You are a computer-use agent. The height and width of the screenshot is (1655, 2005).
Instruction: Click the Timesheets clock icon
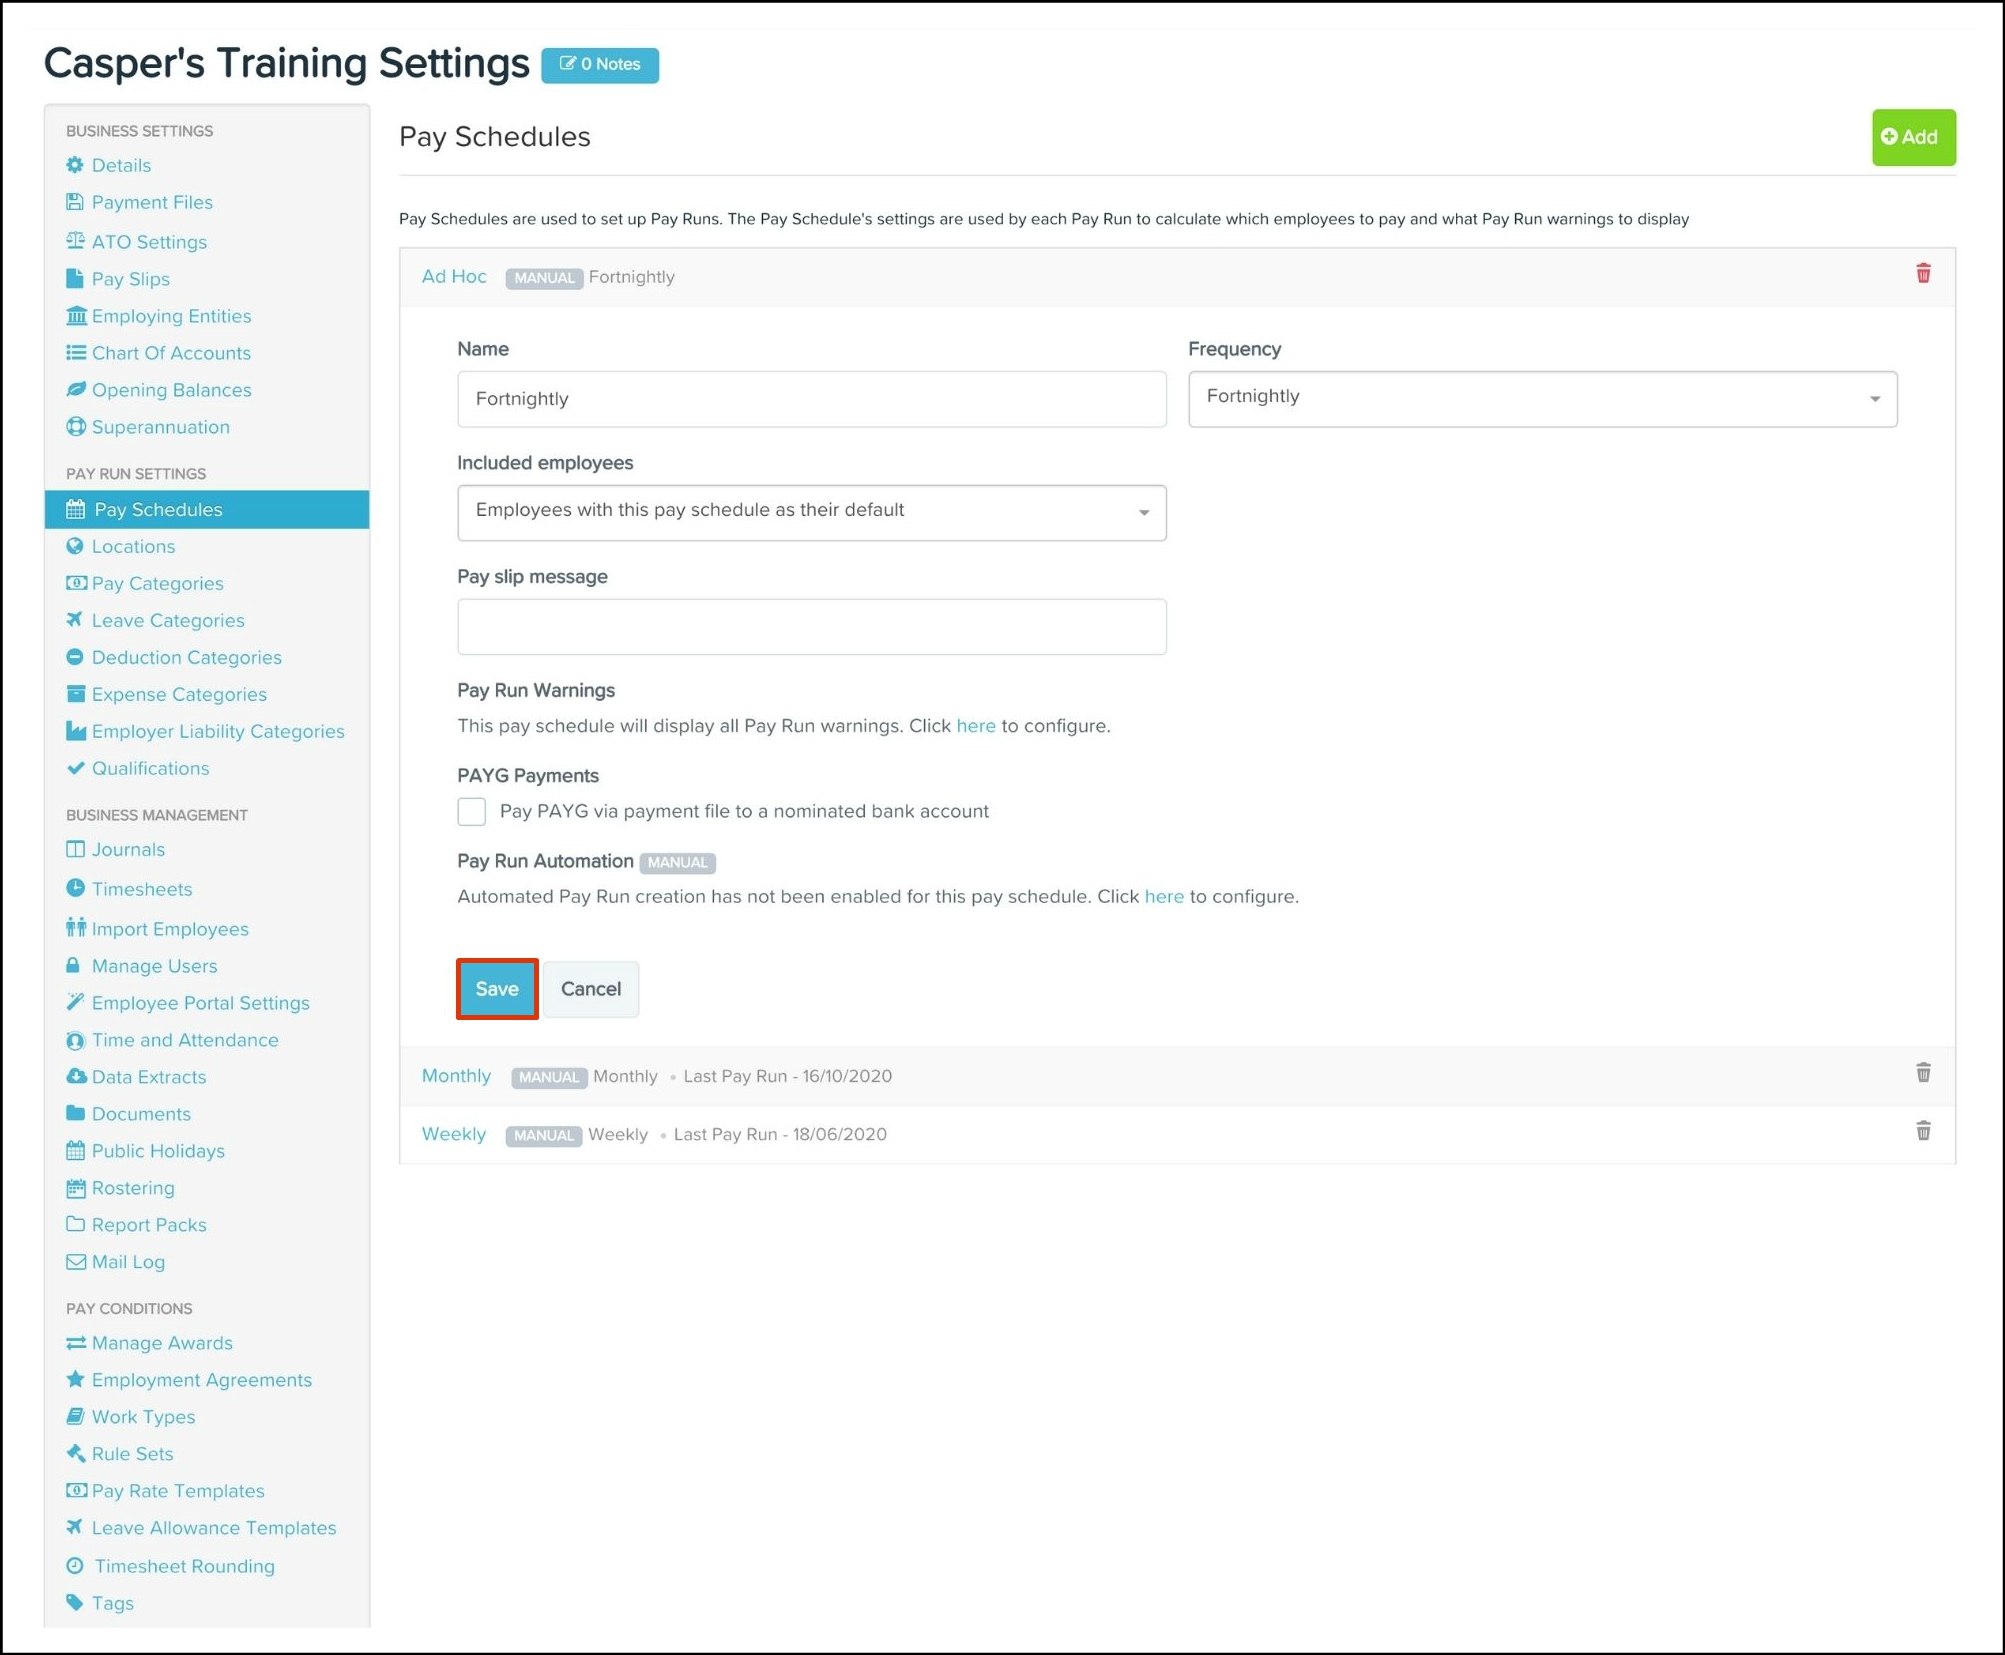(x=75, y=888)
